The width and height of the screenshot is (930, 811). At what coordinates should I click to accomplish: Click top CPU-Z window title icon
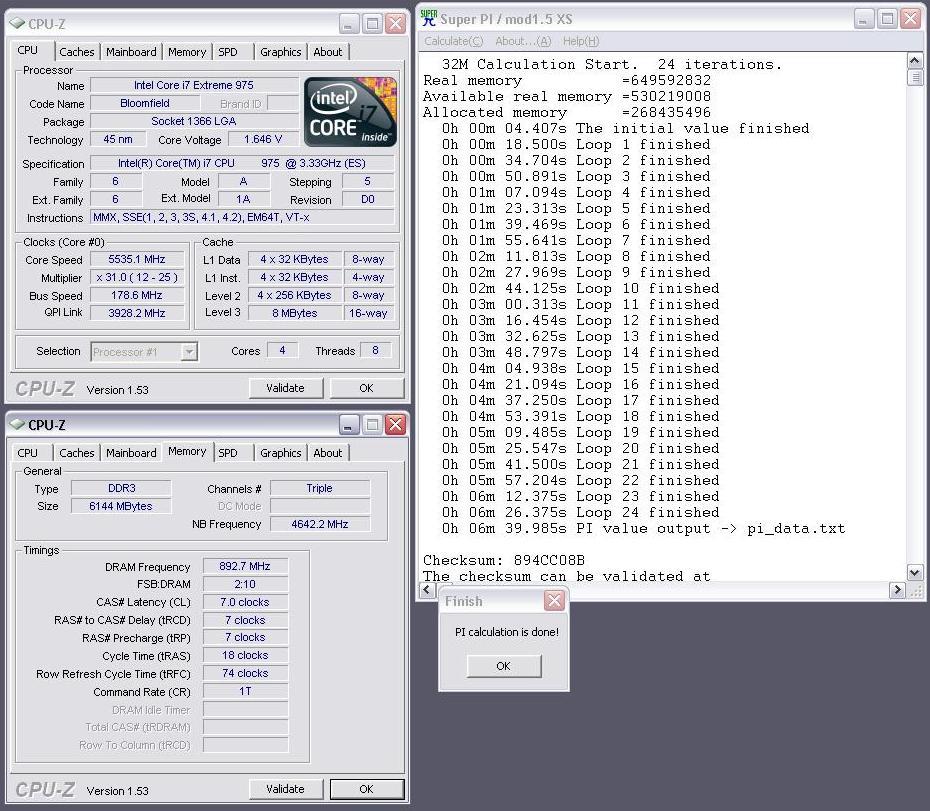click(x=17, y=24)
